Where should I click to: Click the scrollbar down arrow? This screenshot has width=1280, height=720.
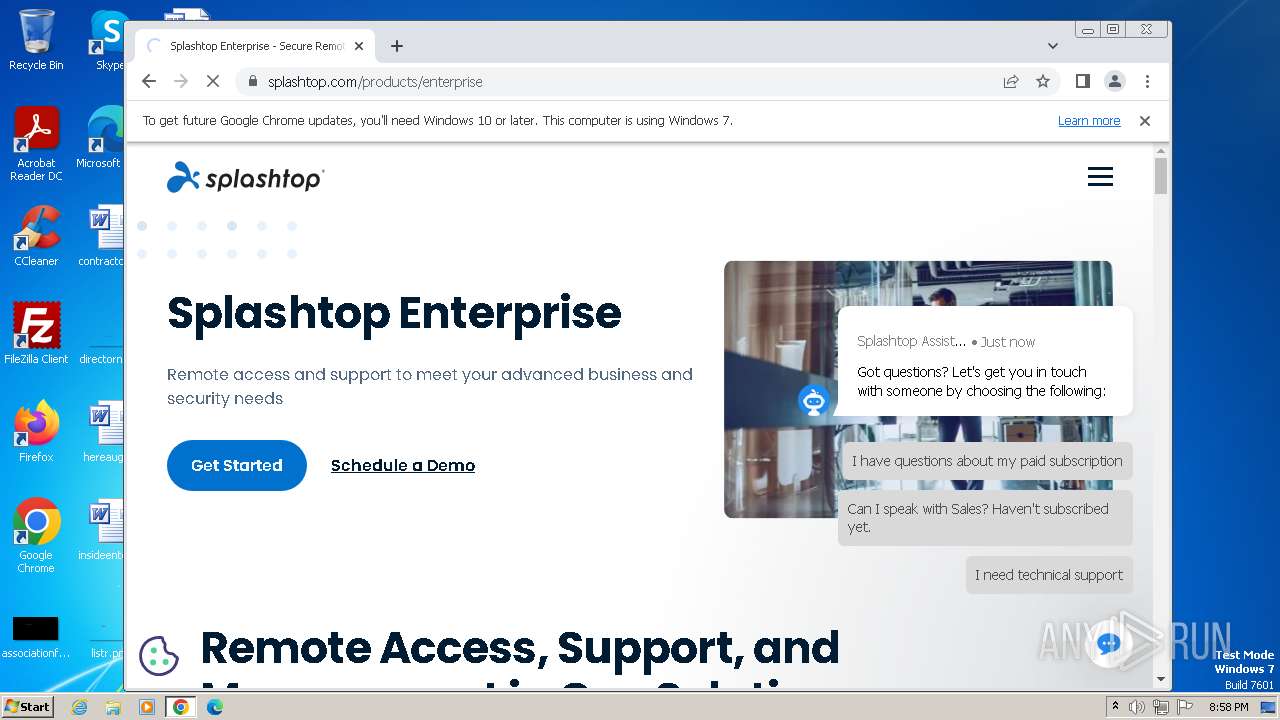pyautogui.click(x=1160, y=679)
